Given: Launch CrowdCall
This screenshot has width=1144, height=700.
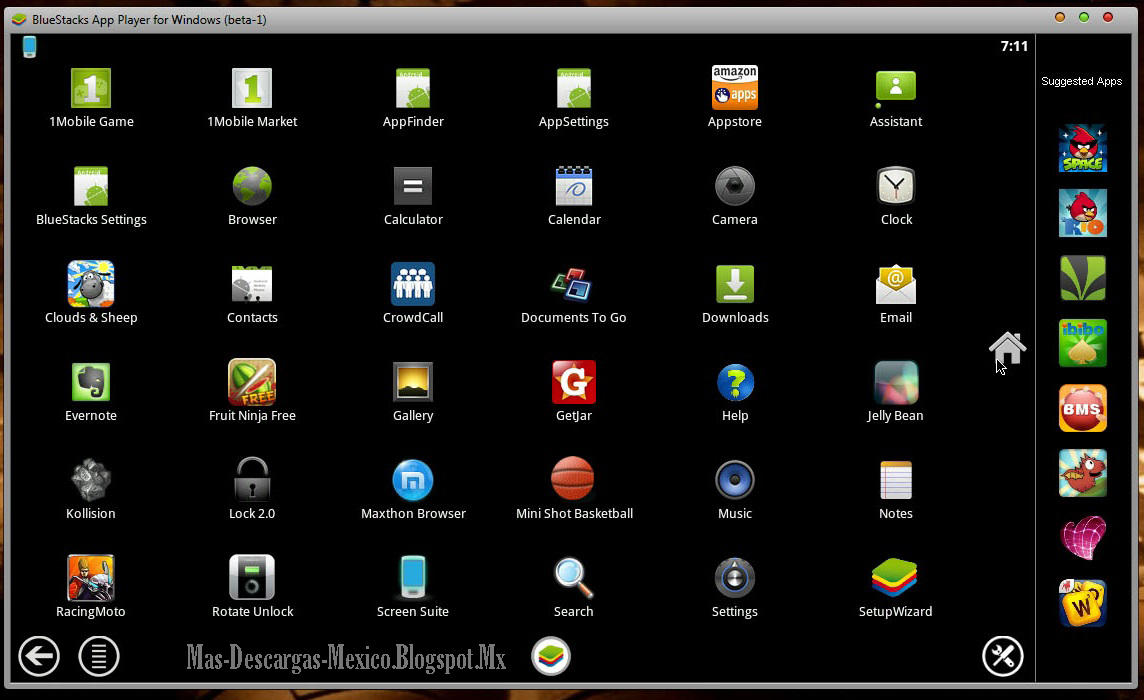Looking at the screenshot, I should [x=413, y=284].
